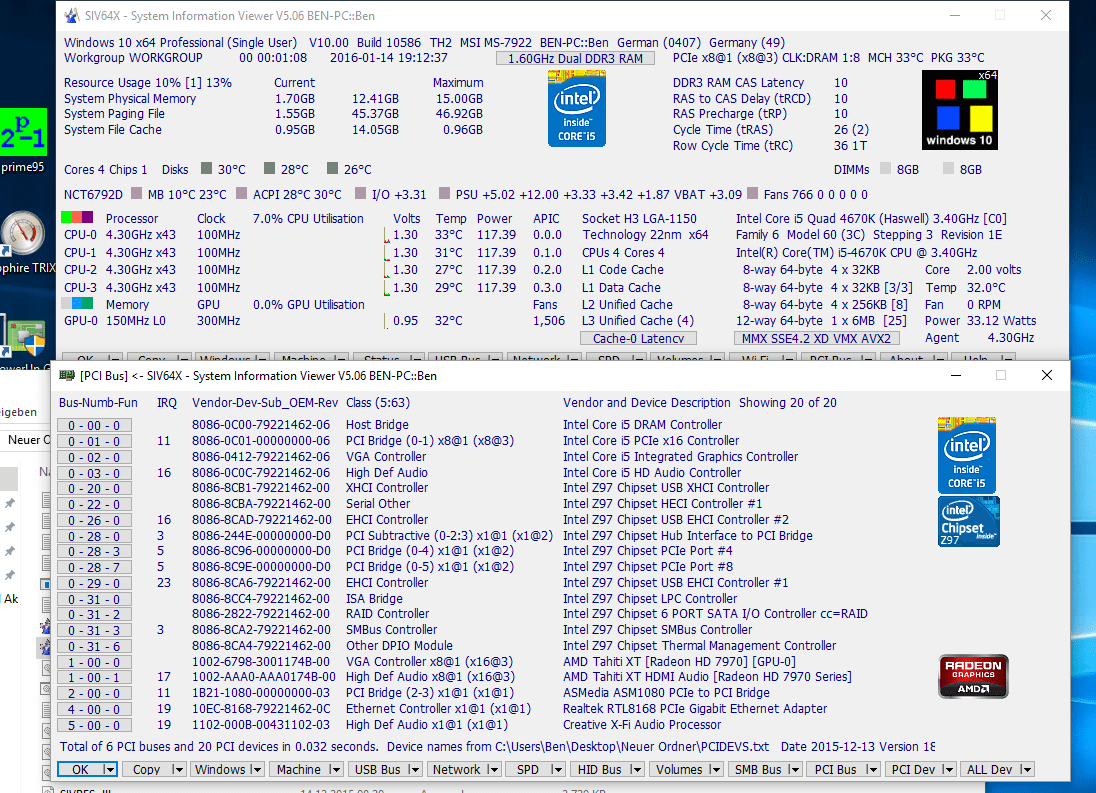Image resolution: width=1096 pixels, height=793 pixels.
Task: Select bus button 0 - 20 - 0
Action: pos(94,488)
